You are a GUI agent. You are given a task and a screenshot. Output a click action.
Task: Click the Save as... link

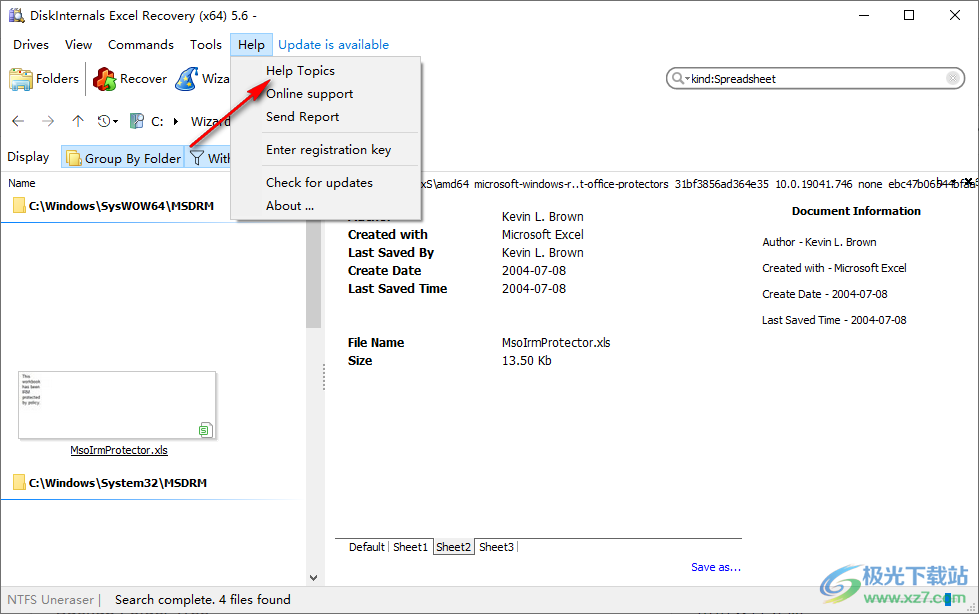click(716, 567)
